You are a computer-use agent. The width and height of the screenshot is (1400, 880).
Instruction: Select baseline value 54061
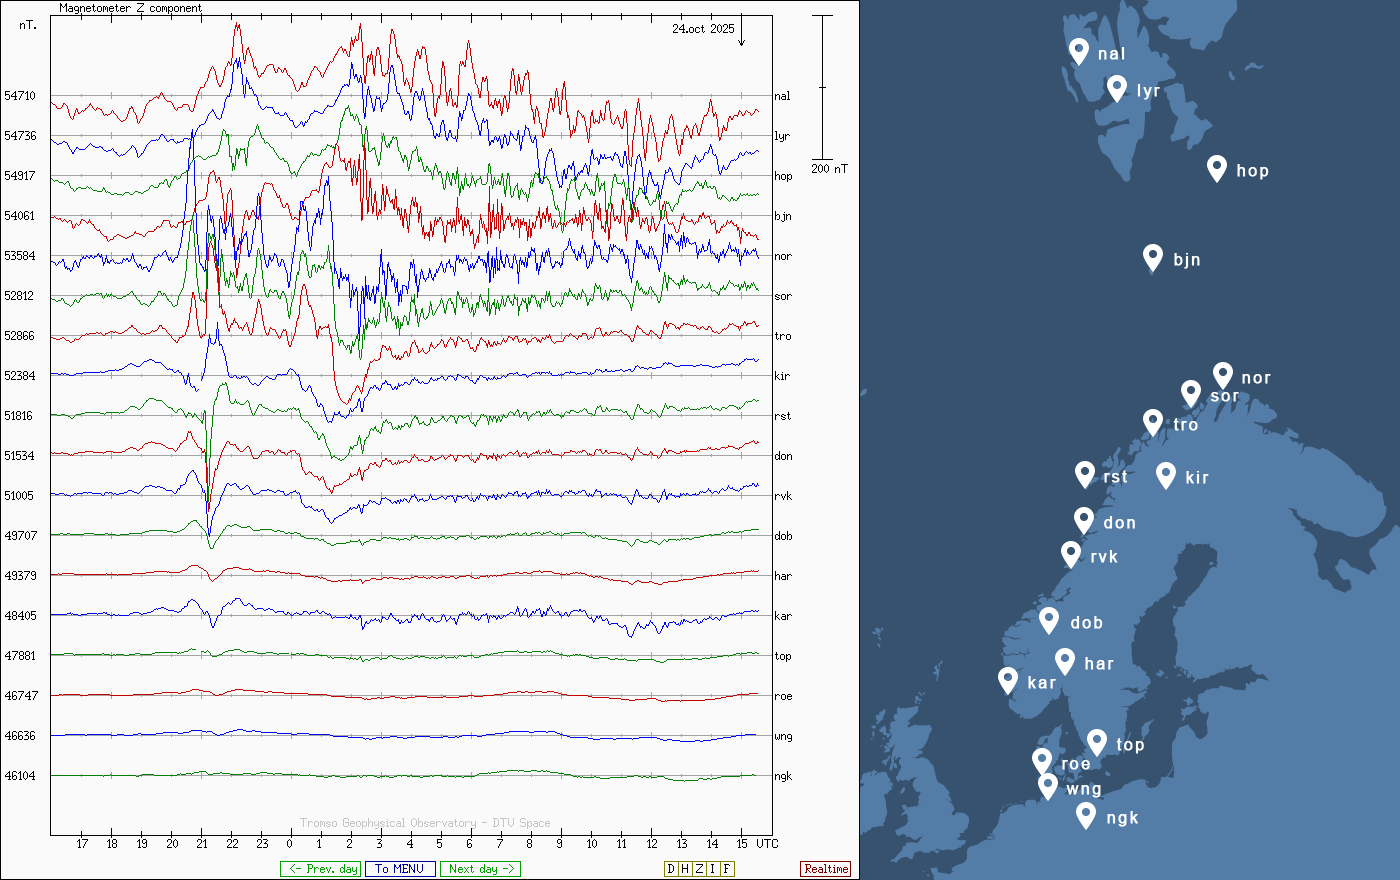pyautogui.click(x=19, y=216)
